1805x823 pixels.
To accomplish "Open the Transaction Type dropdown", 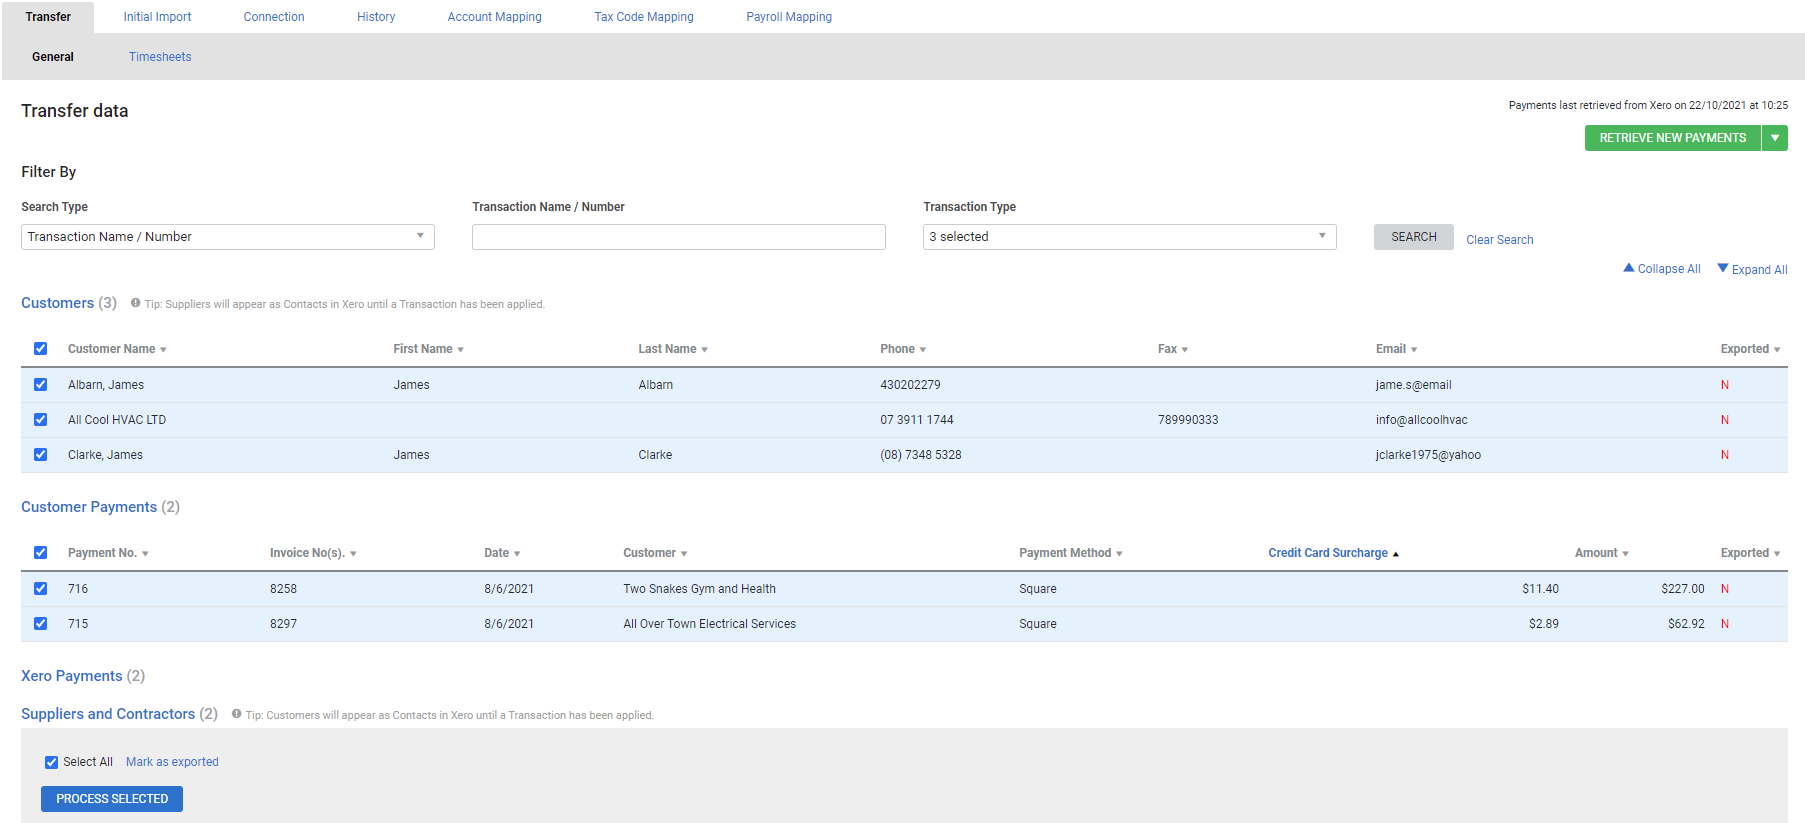I will [x=1129, y=237].
